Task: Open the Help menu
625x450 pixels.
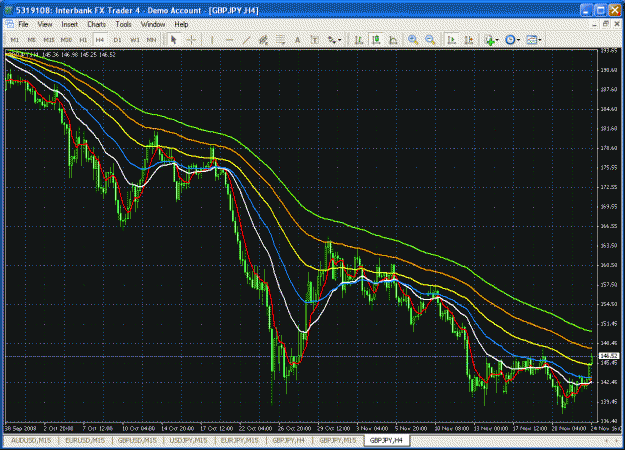Action: point(181,24)
